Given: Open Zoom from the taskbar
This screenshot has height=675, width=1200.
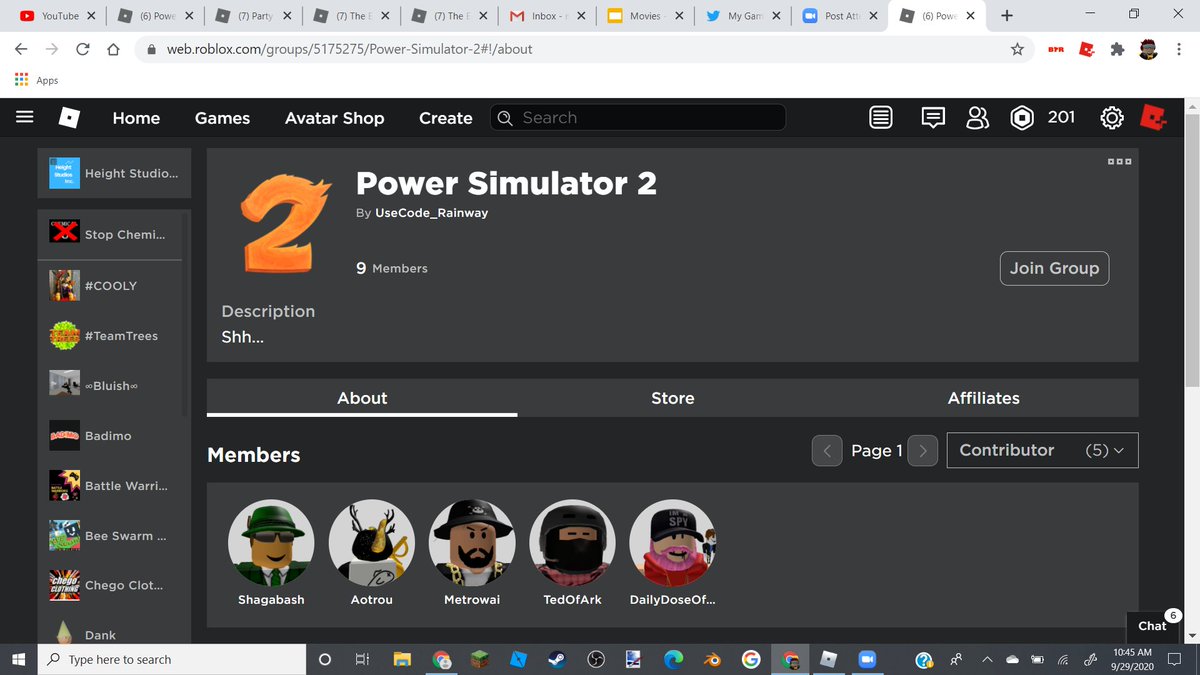Looking at the screenshot, I should click(x=867, y=659).
